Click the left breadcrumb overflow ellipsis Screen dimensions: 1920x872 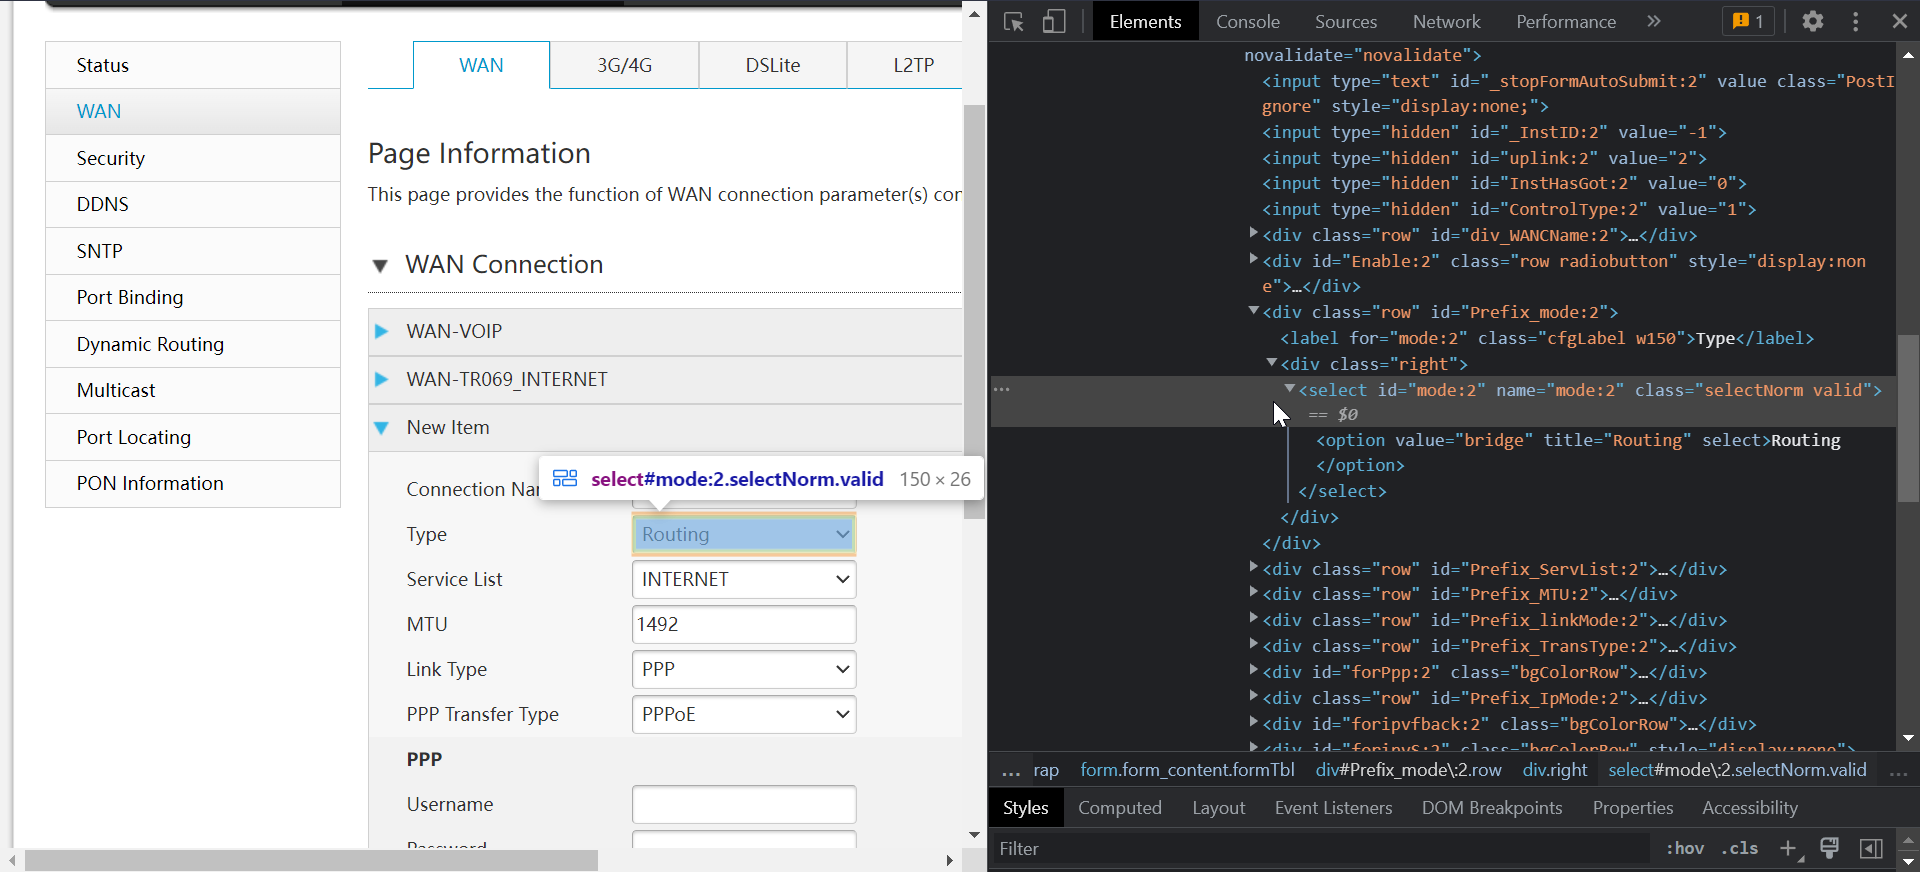(x=1011, y=770)
